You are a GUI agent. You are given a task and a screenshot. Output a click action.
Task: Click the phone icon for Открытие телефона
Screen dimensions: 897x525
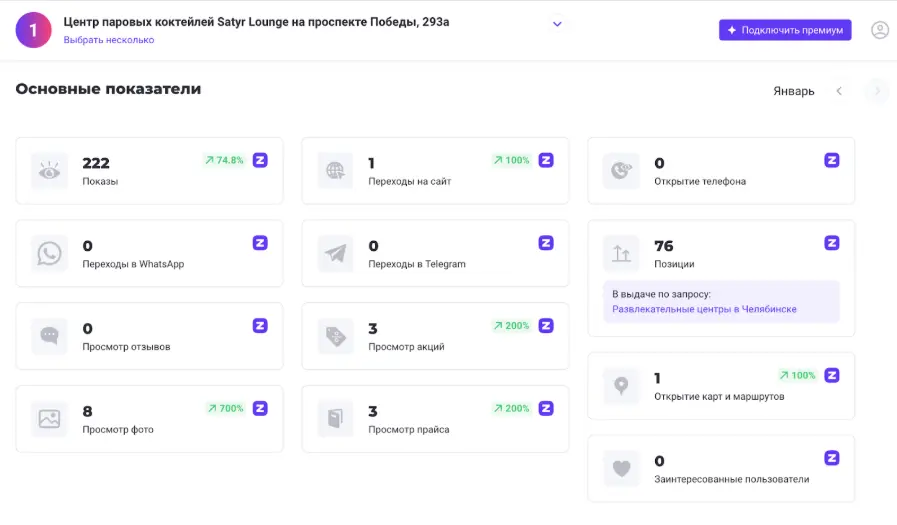621,171
